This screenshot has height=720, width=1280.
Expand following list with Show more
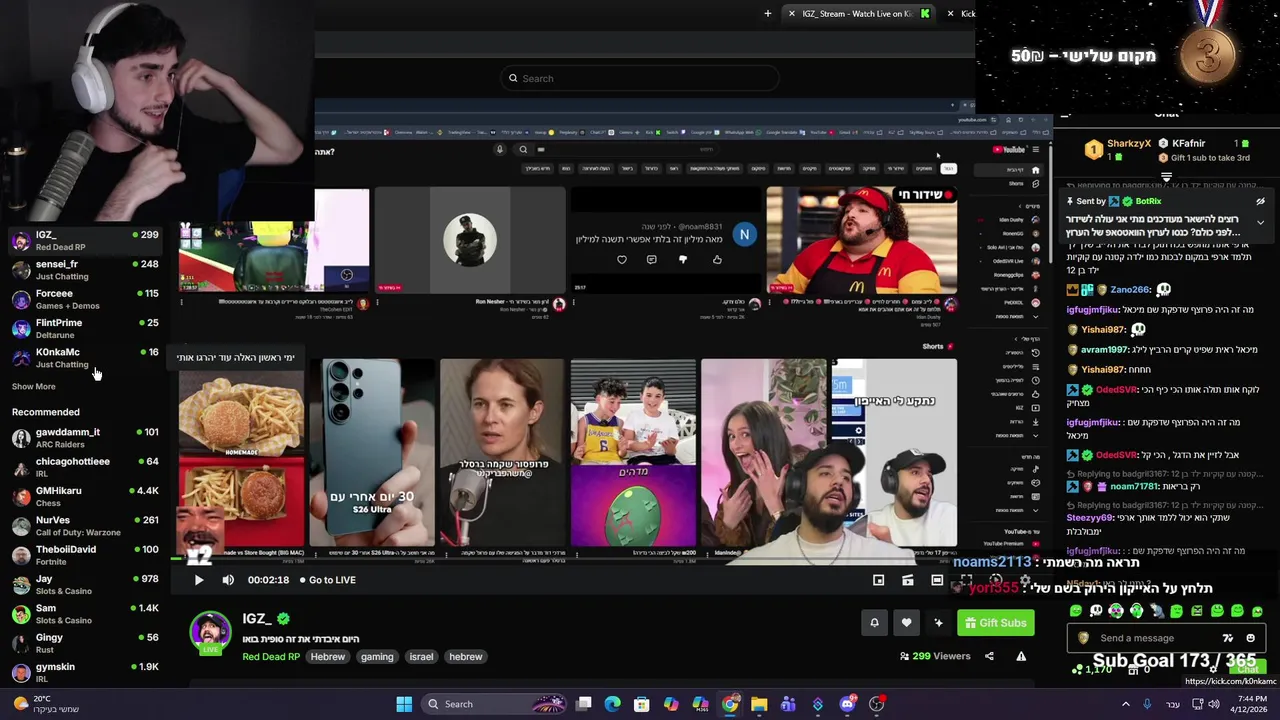point(33,387)
